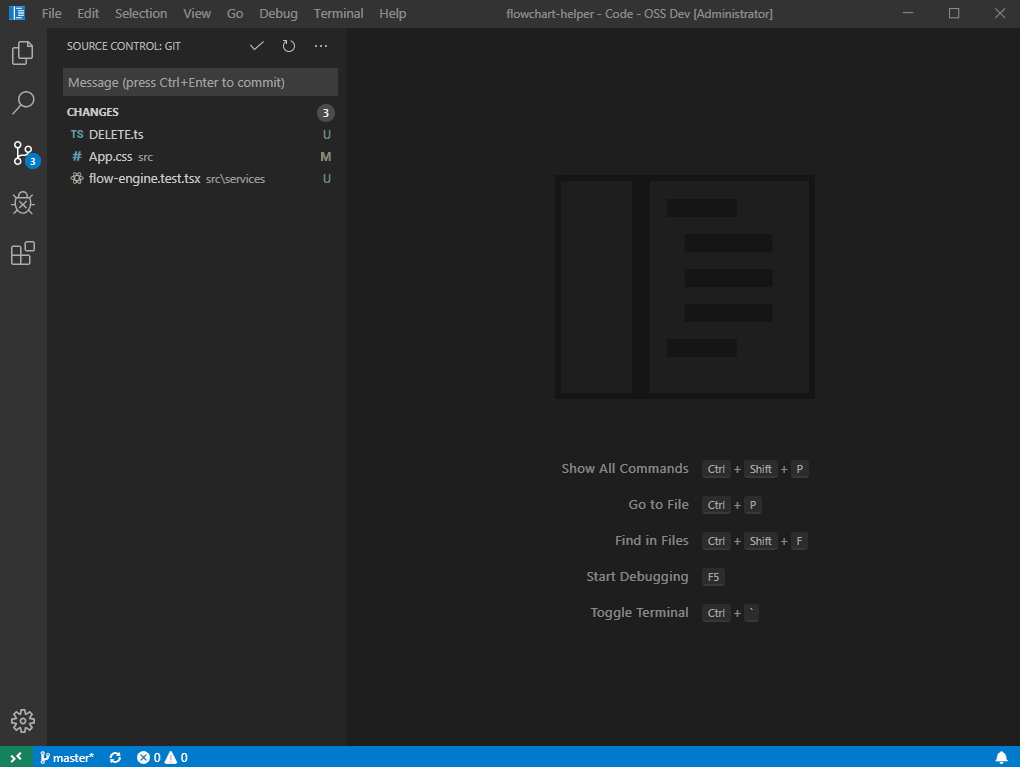The width and height of the screenshot is (1020, 767).
Task: Click the F5 key hint
Action: pyautogui.click(x=713, y=577)
